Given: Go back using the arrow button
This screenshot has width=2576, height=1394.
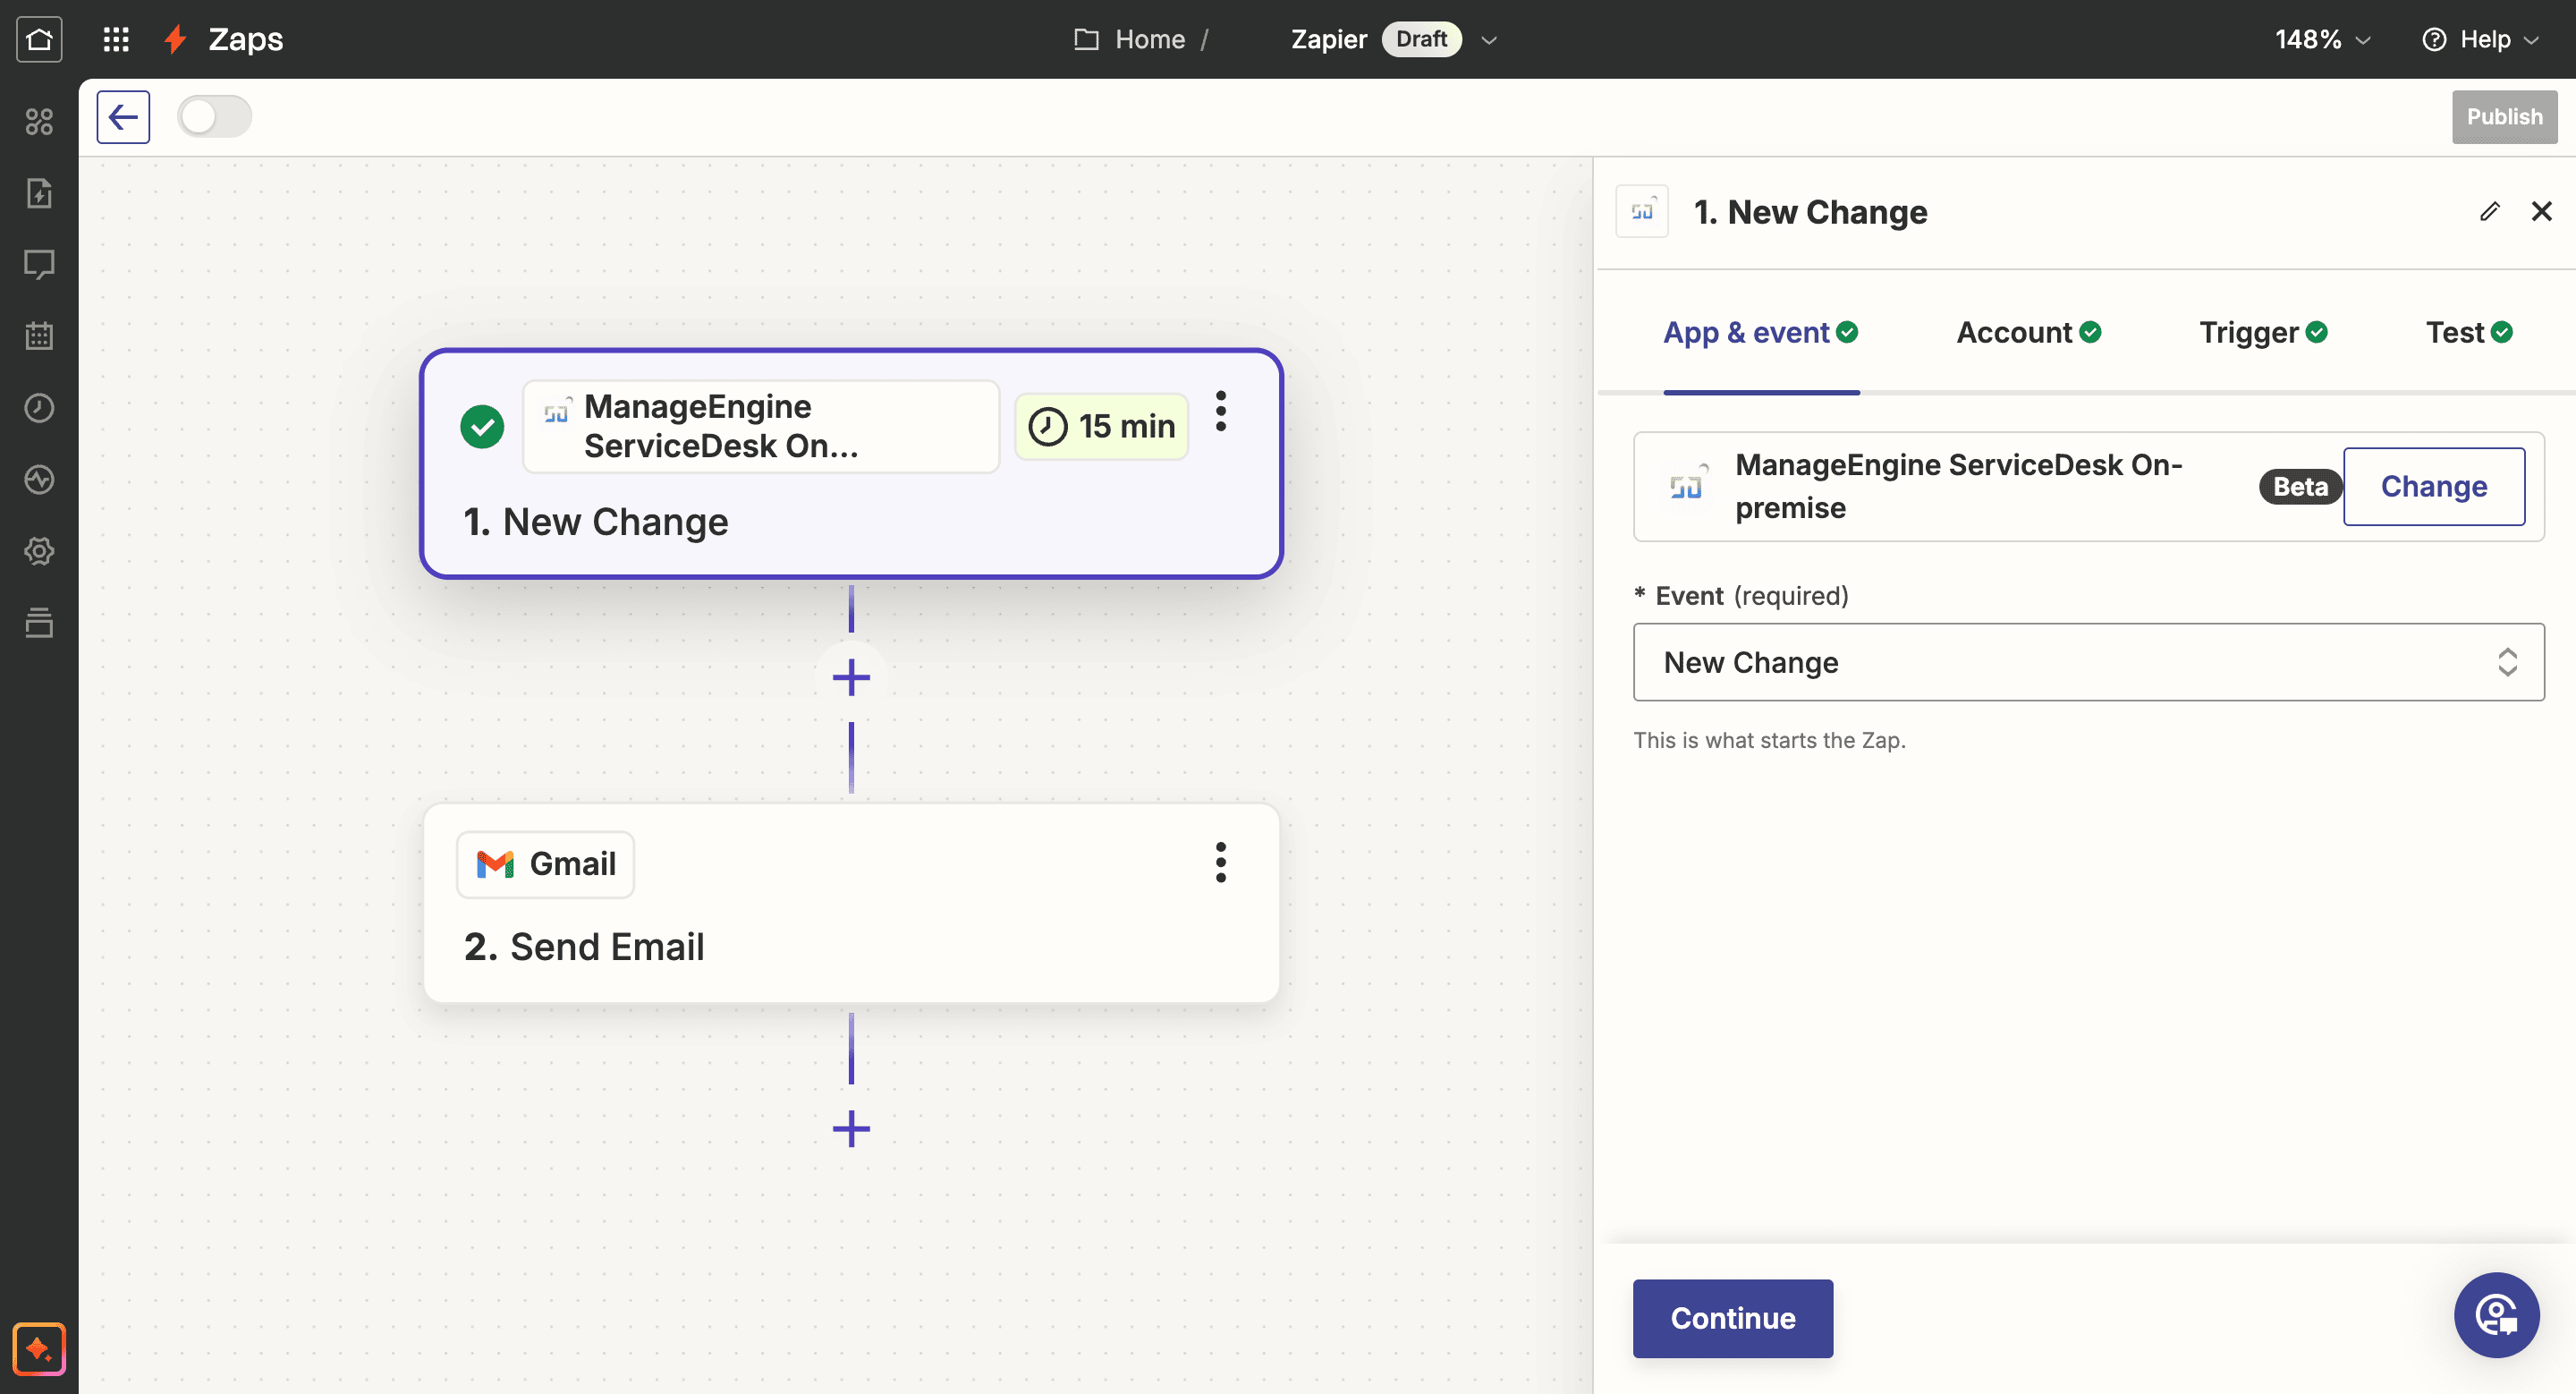Looking at the screenshot, I should point(123,117).
